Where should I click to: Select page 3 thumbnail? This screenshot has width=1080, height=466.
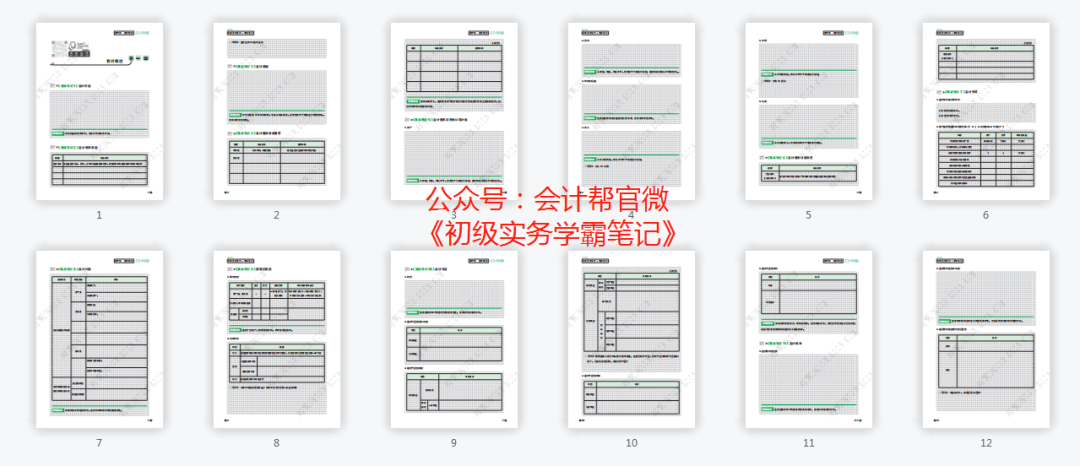pyautogui.click(x=454, y=112)
